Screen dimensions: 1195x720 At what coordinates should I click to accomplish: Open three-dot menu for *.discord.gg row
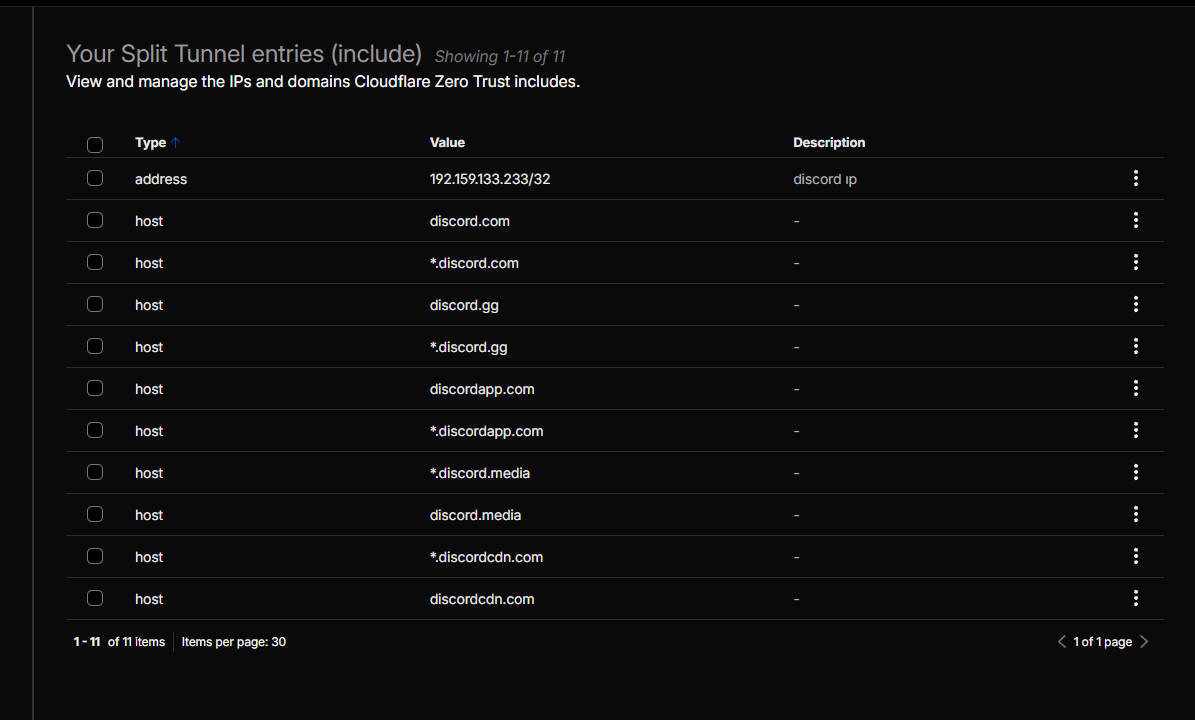click(1135, 347)
